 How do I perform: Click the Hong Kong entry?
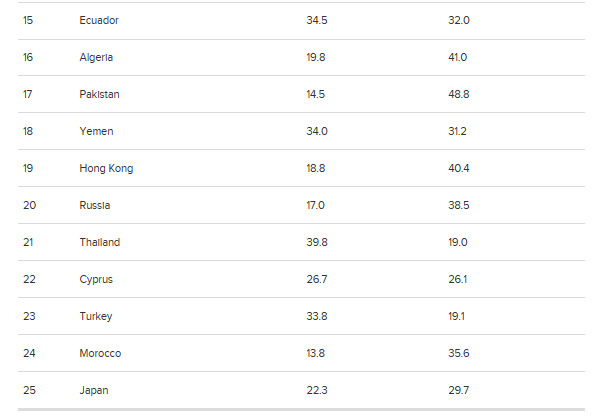106,168
